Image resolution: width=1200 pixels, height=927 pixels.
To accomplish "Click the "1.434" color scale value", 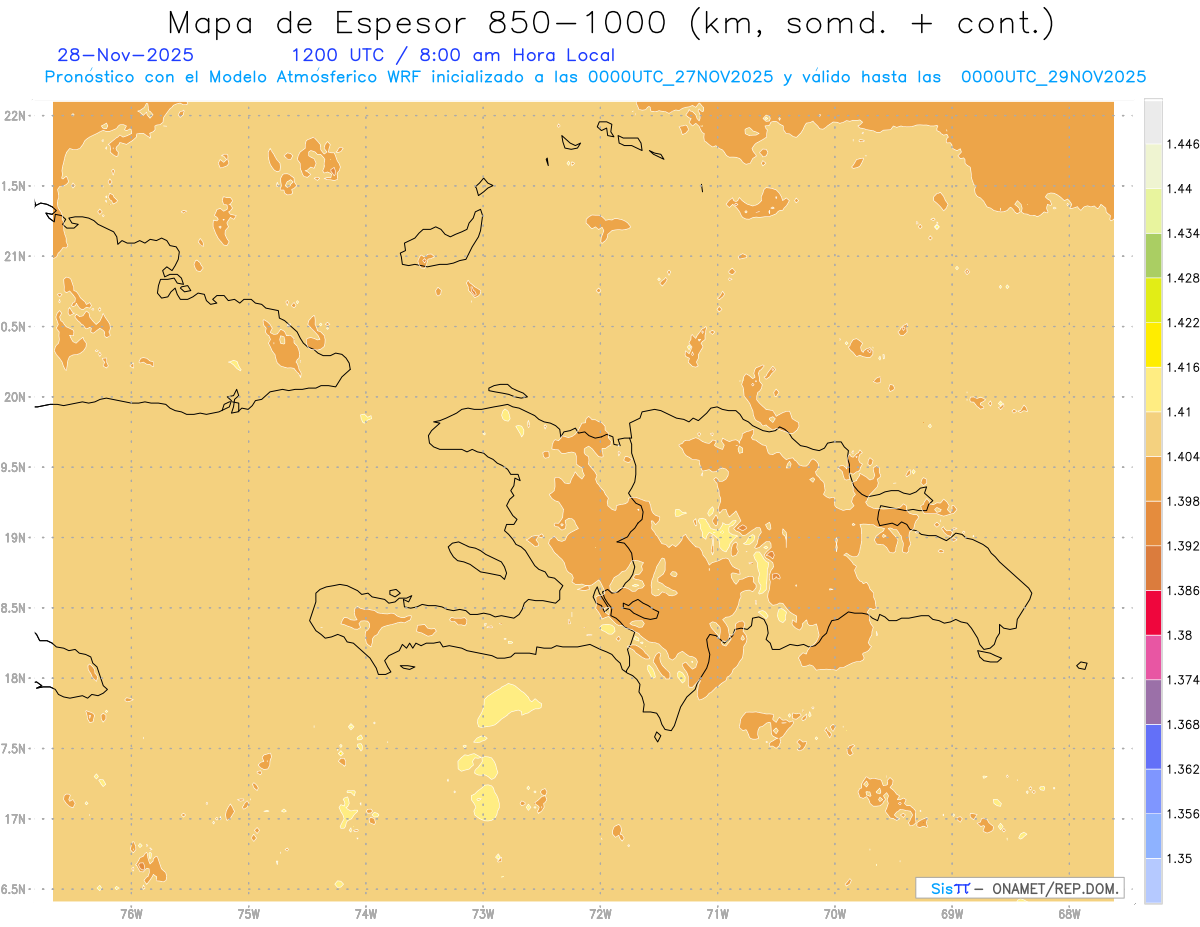I will click(1184, 233).
